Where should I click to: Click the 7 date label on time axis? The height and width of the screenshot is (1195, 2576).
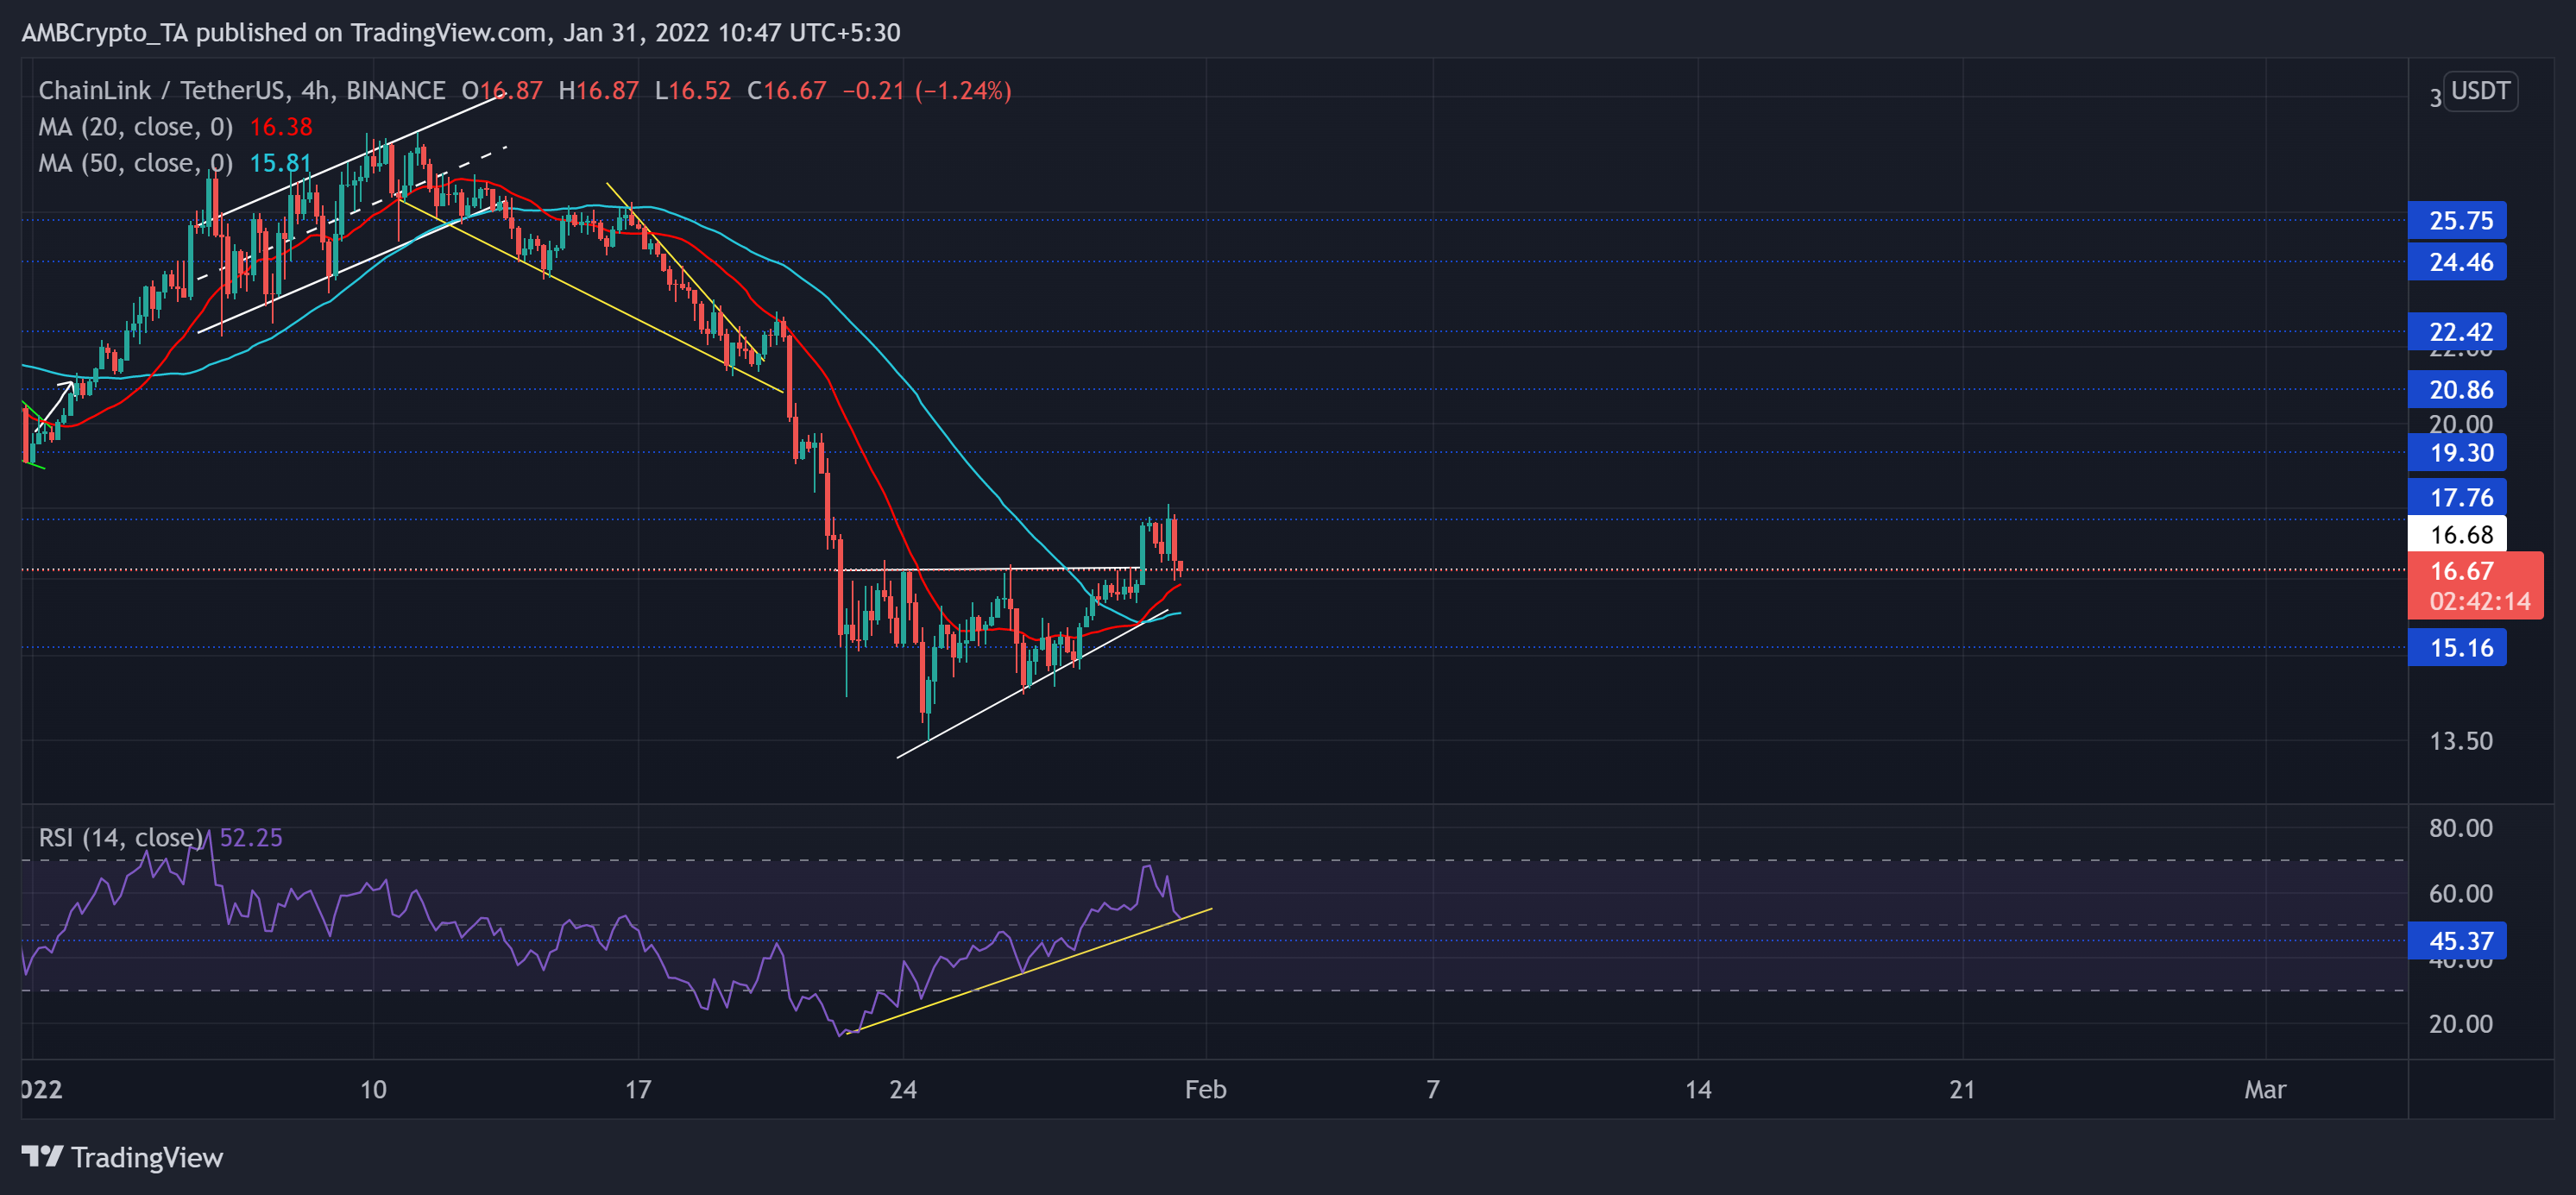pos(1433,1089)
